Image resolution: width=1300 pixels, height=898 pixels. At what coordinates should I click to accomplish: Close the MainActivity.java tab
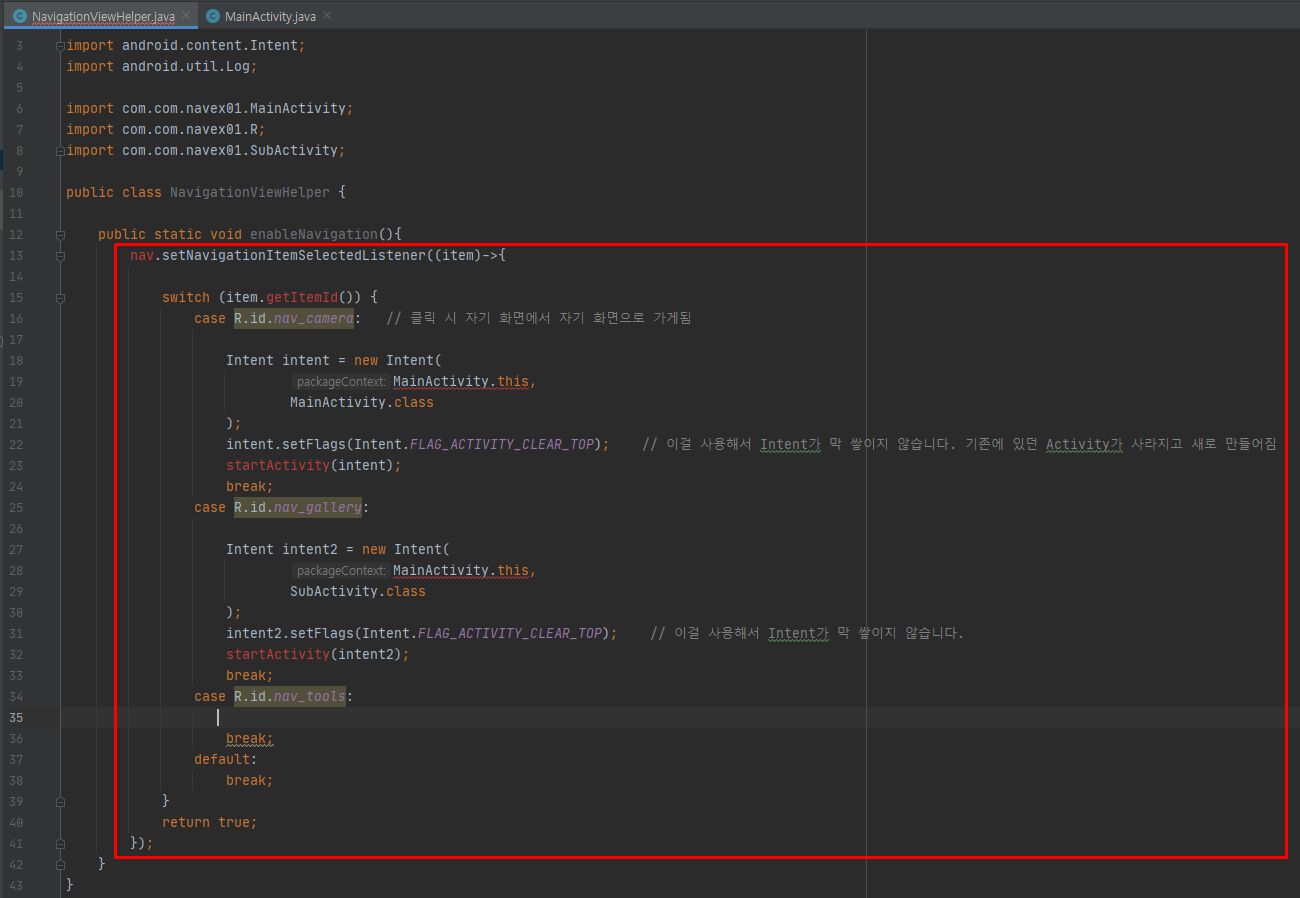click(x=327, y=16)
